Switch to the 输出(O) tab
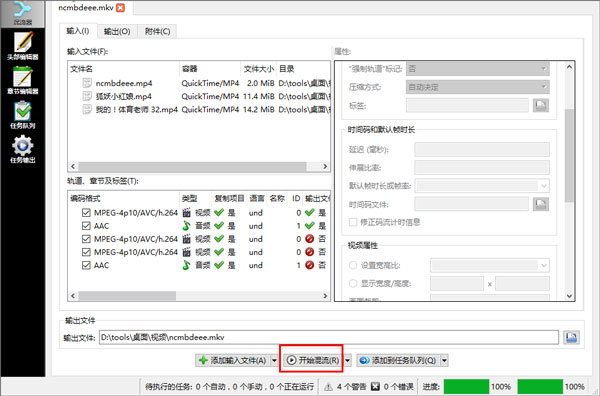Image resolution: width=600 pixels, height=396 pixels. [117, 31]
